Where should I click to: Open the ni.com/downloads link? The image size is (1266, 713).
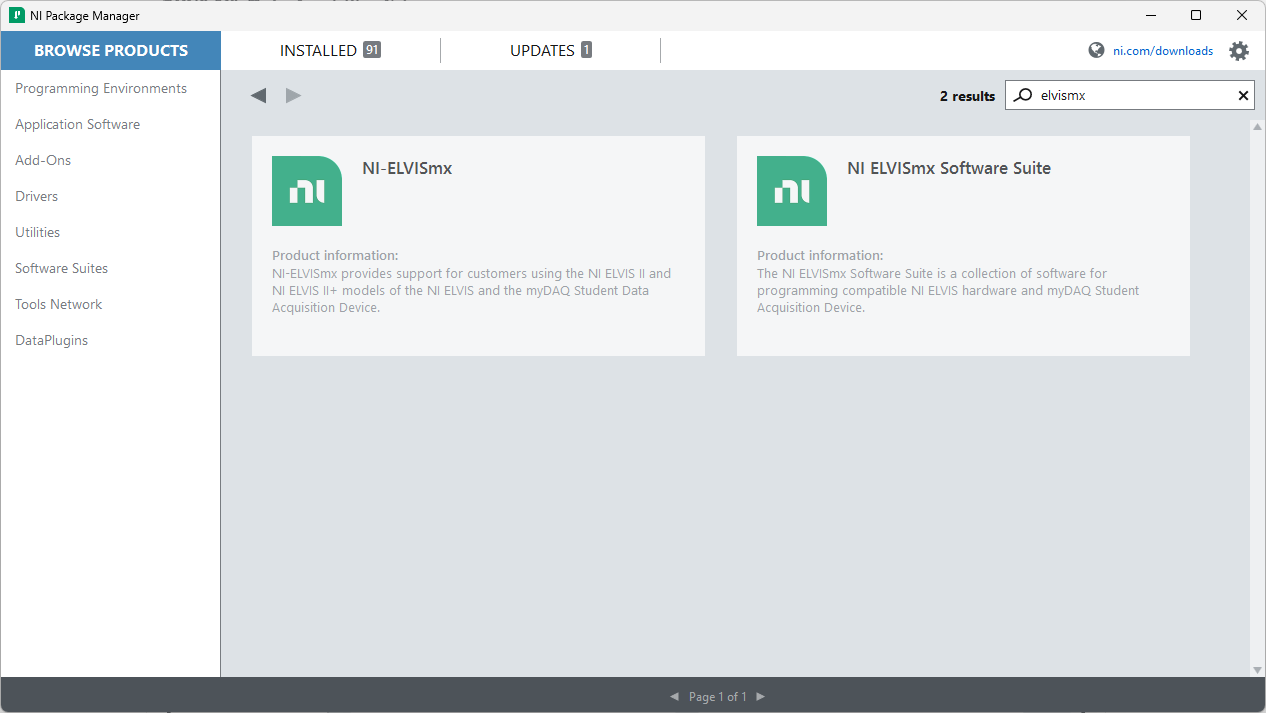click(1163, 51)
